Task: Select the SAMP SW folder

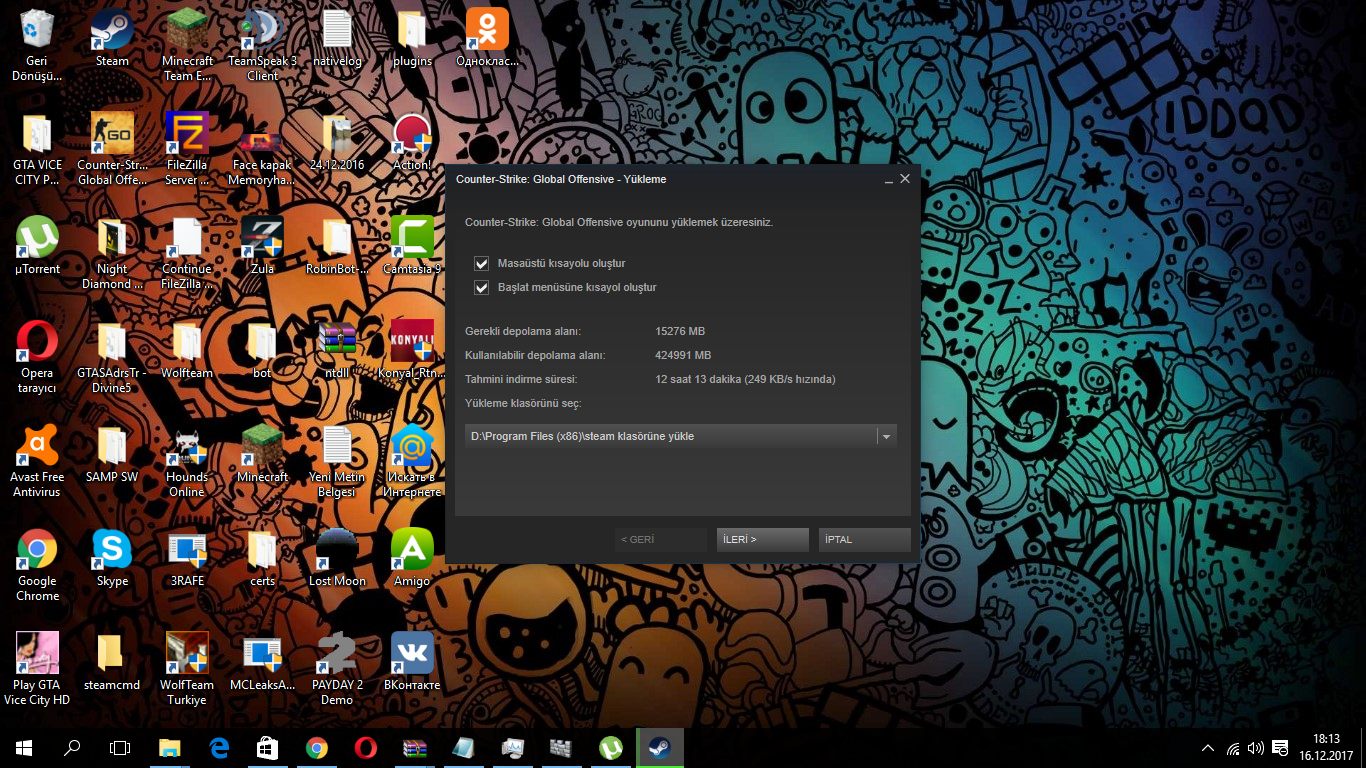Action: (112, 454)
